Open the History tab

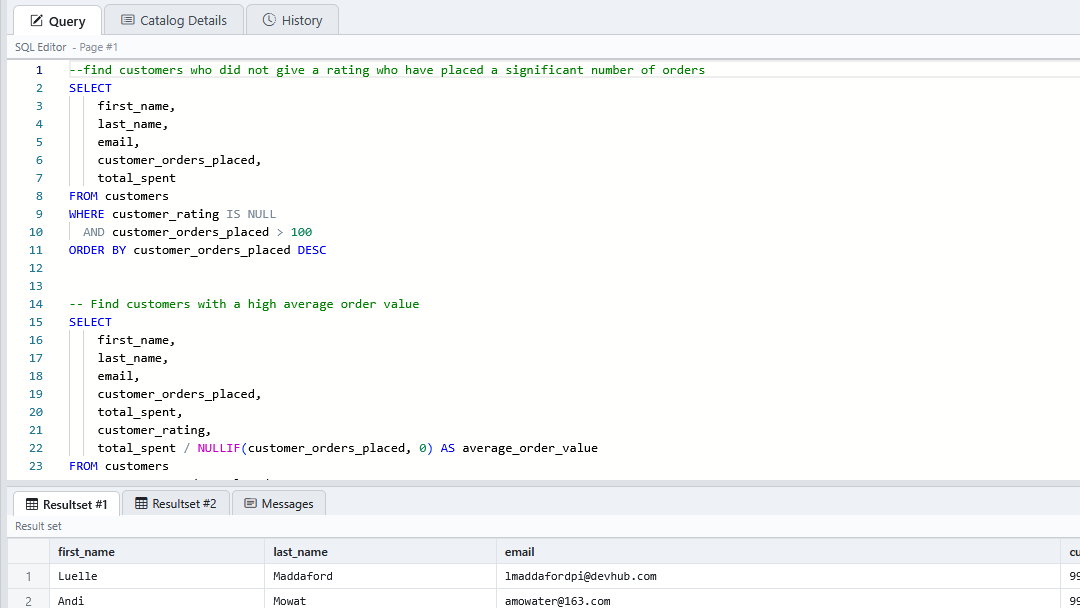tap(292, 21)
